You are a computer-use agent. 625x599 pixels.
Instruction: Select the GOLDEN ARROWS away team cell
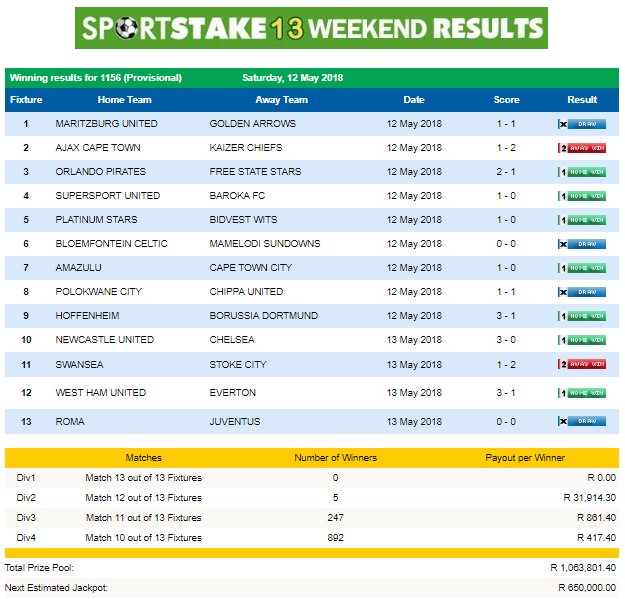coord(253,124)
